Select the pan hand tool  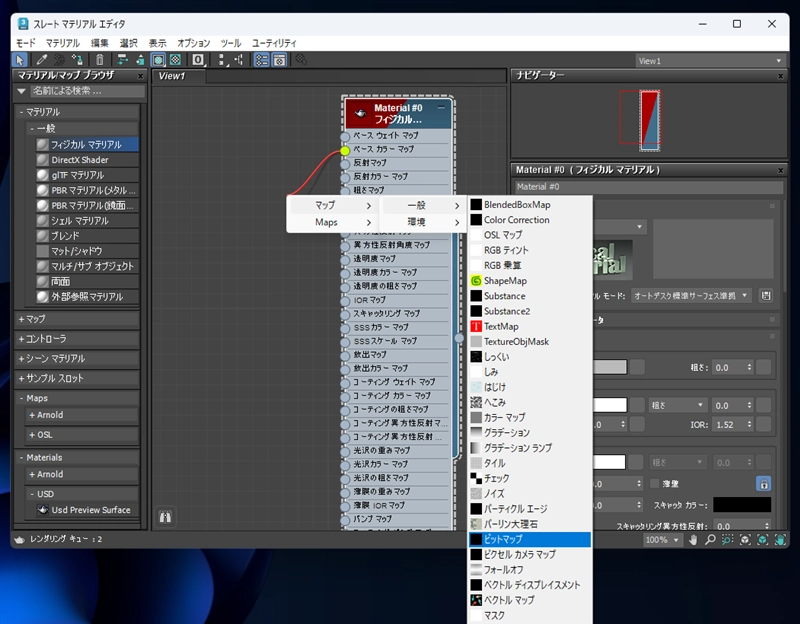click(691, 540)
